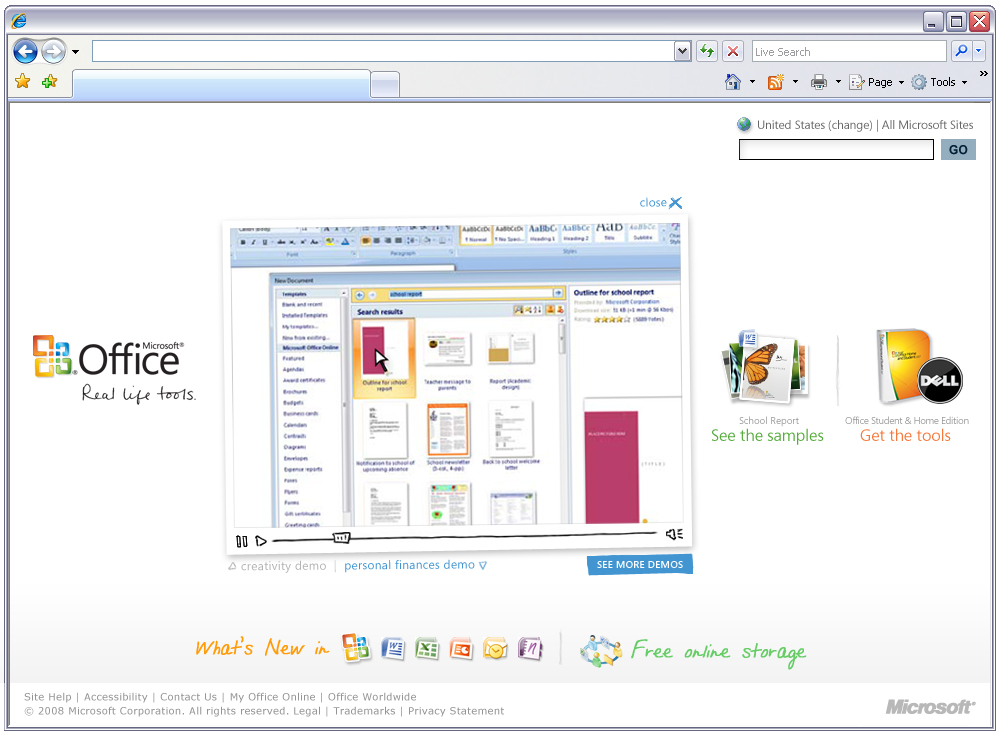Print page using printer icon
This screenshot has height=734, width=1000.
coord(819,82)
